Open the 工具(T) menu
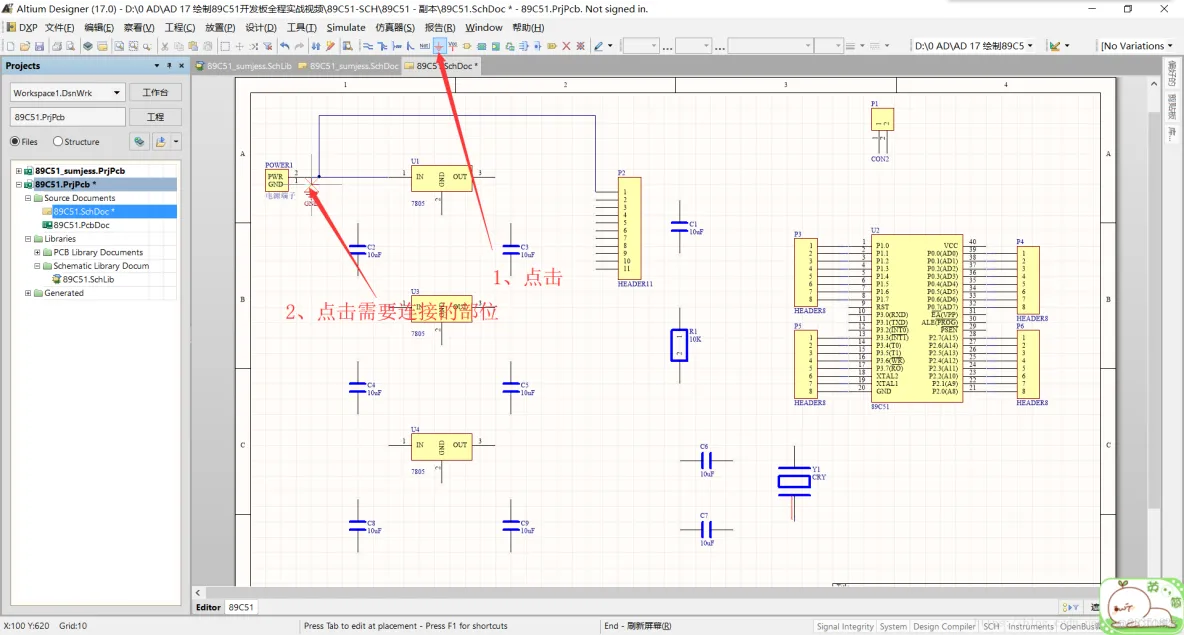 tap(301, 27)
